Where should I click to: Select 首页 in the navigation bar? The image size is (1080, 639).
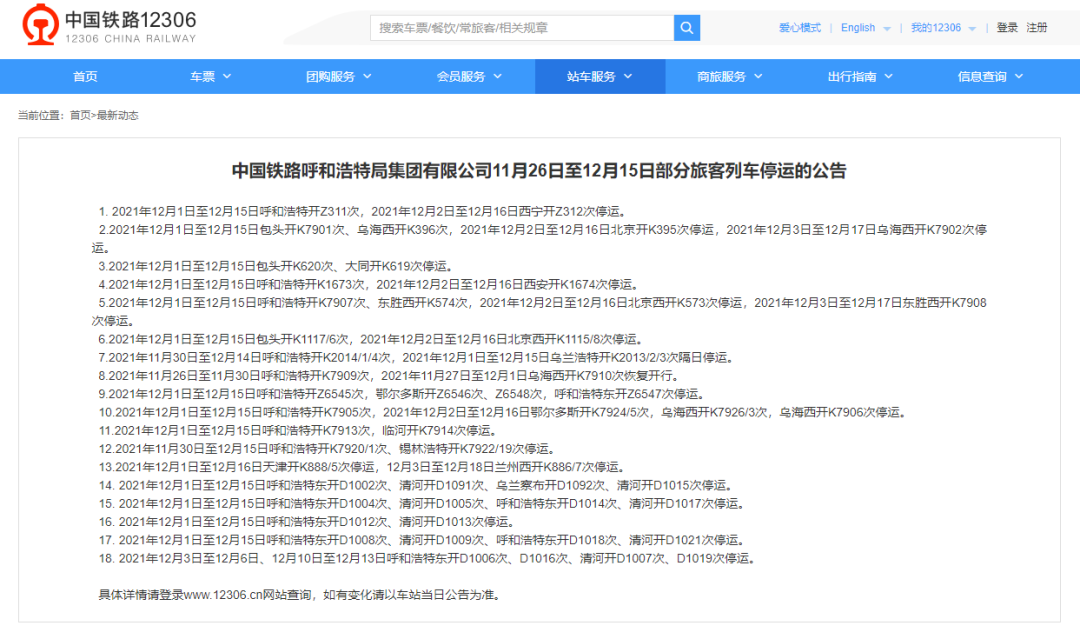point(84,75)
